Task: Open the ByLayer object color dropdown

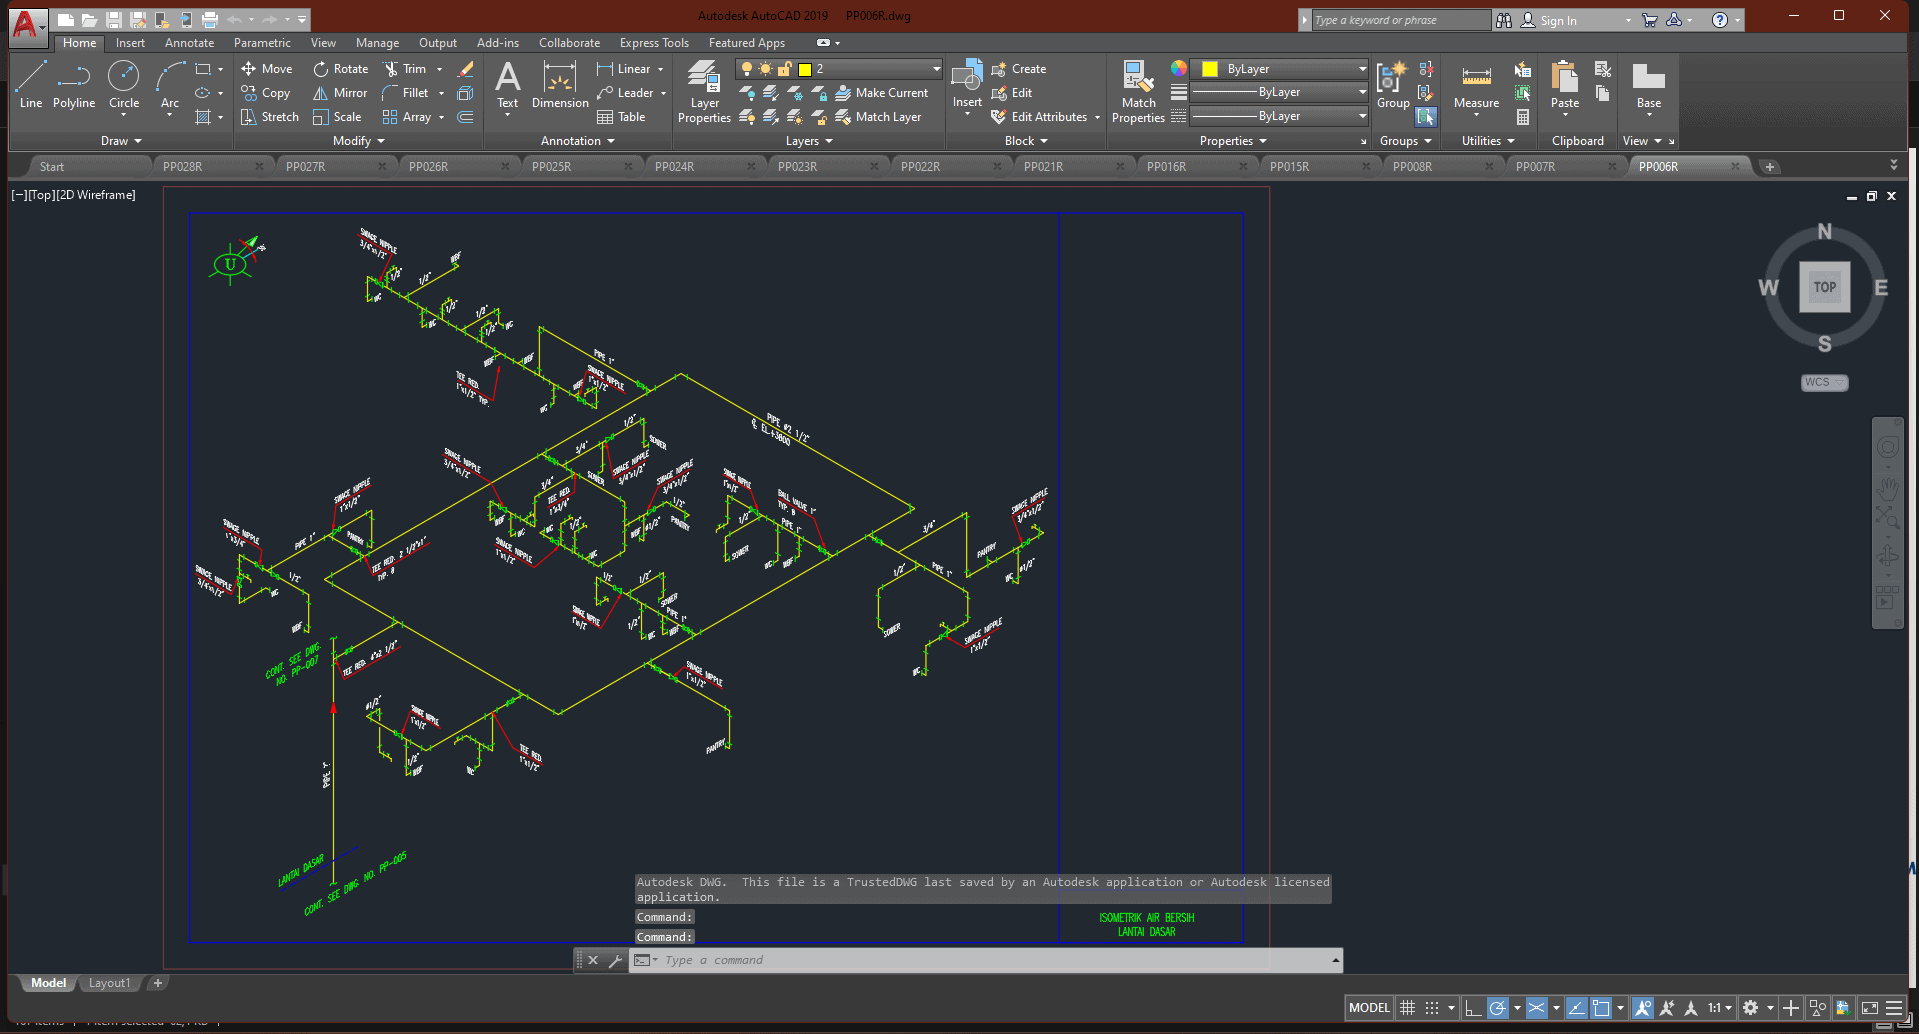Action: click(x=1361, y=69)
